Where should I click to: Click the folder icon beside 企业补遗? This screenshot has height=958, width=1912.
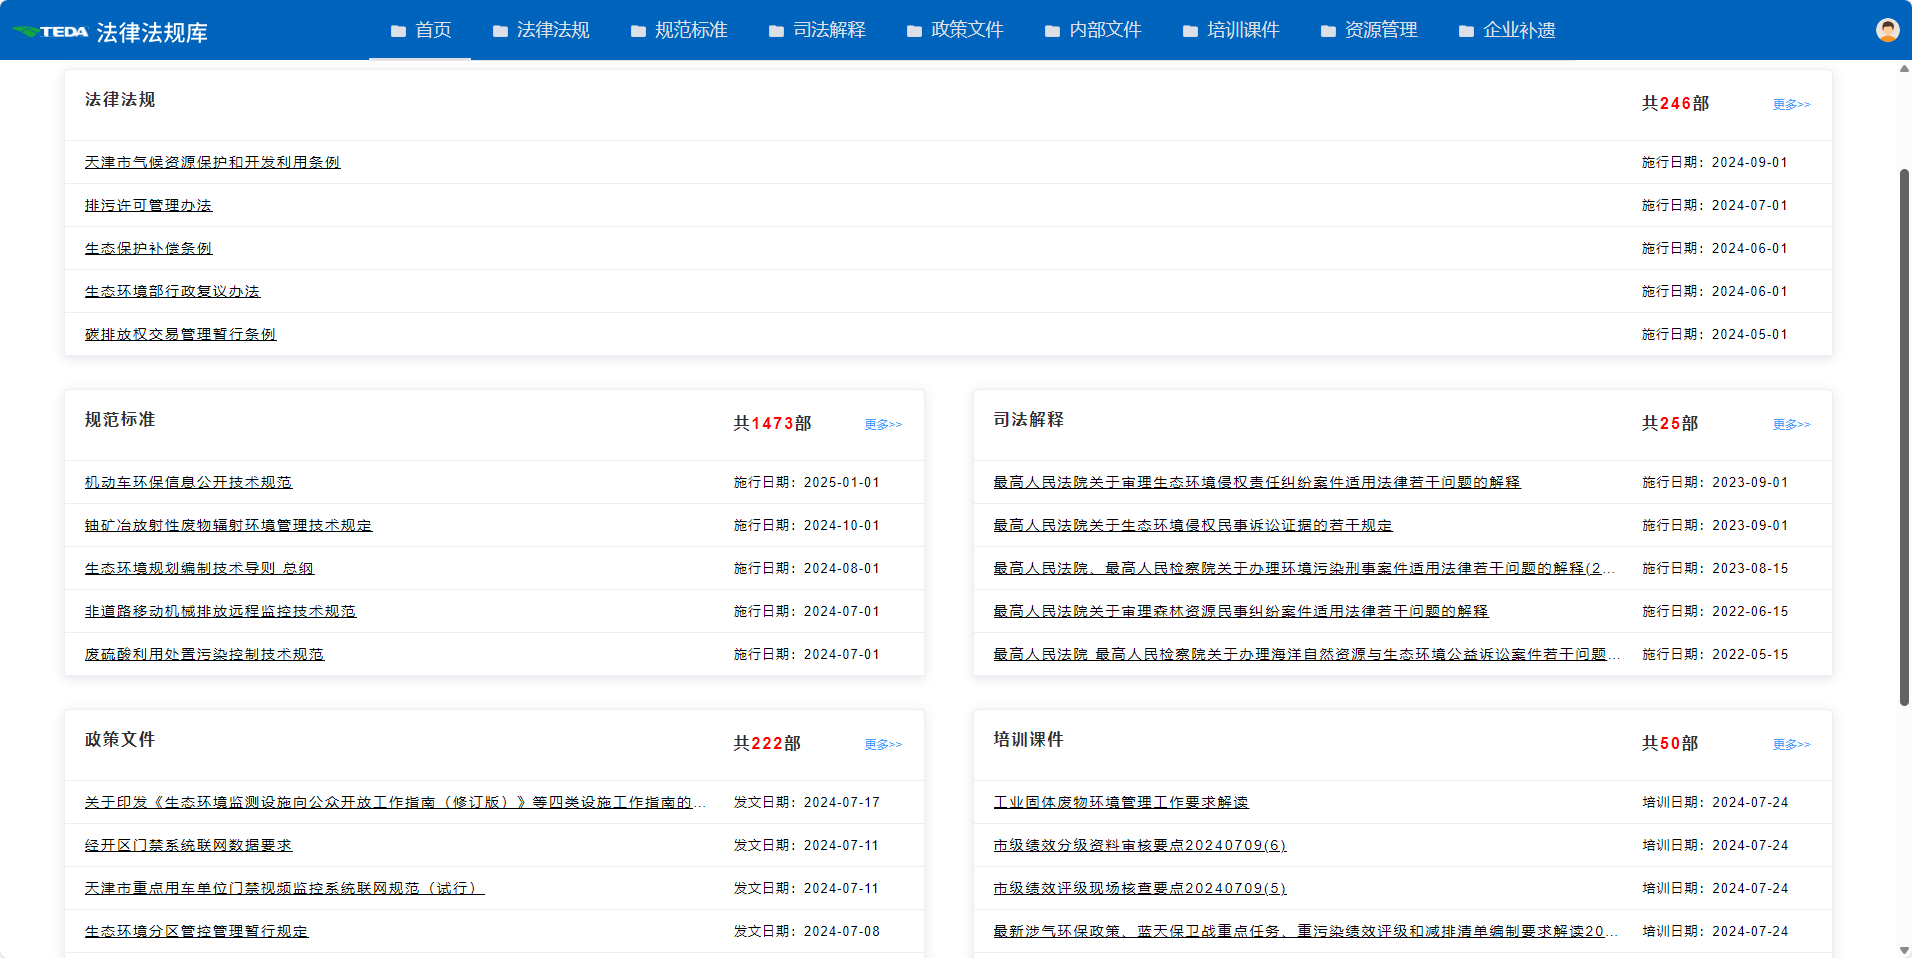1466,31
